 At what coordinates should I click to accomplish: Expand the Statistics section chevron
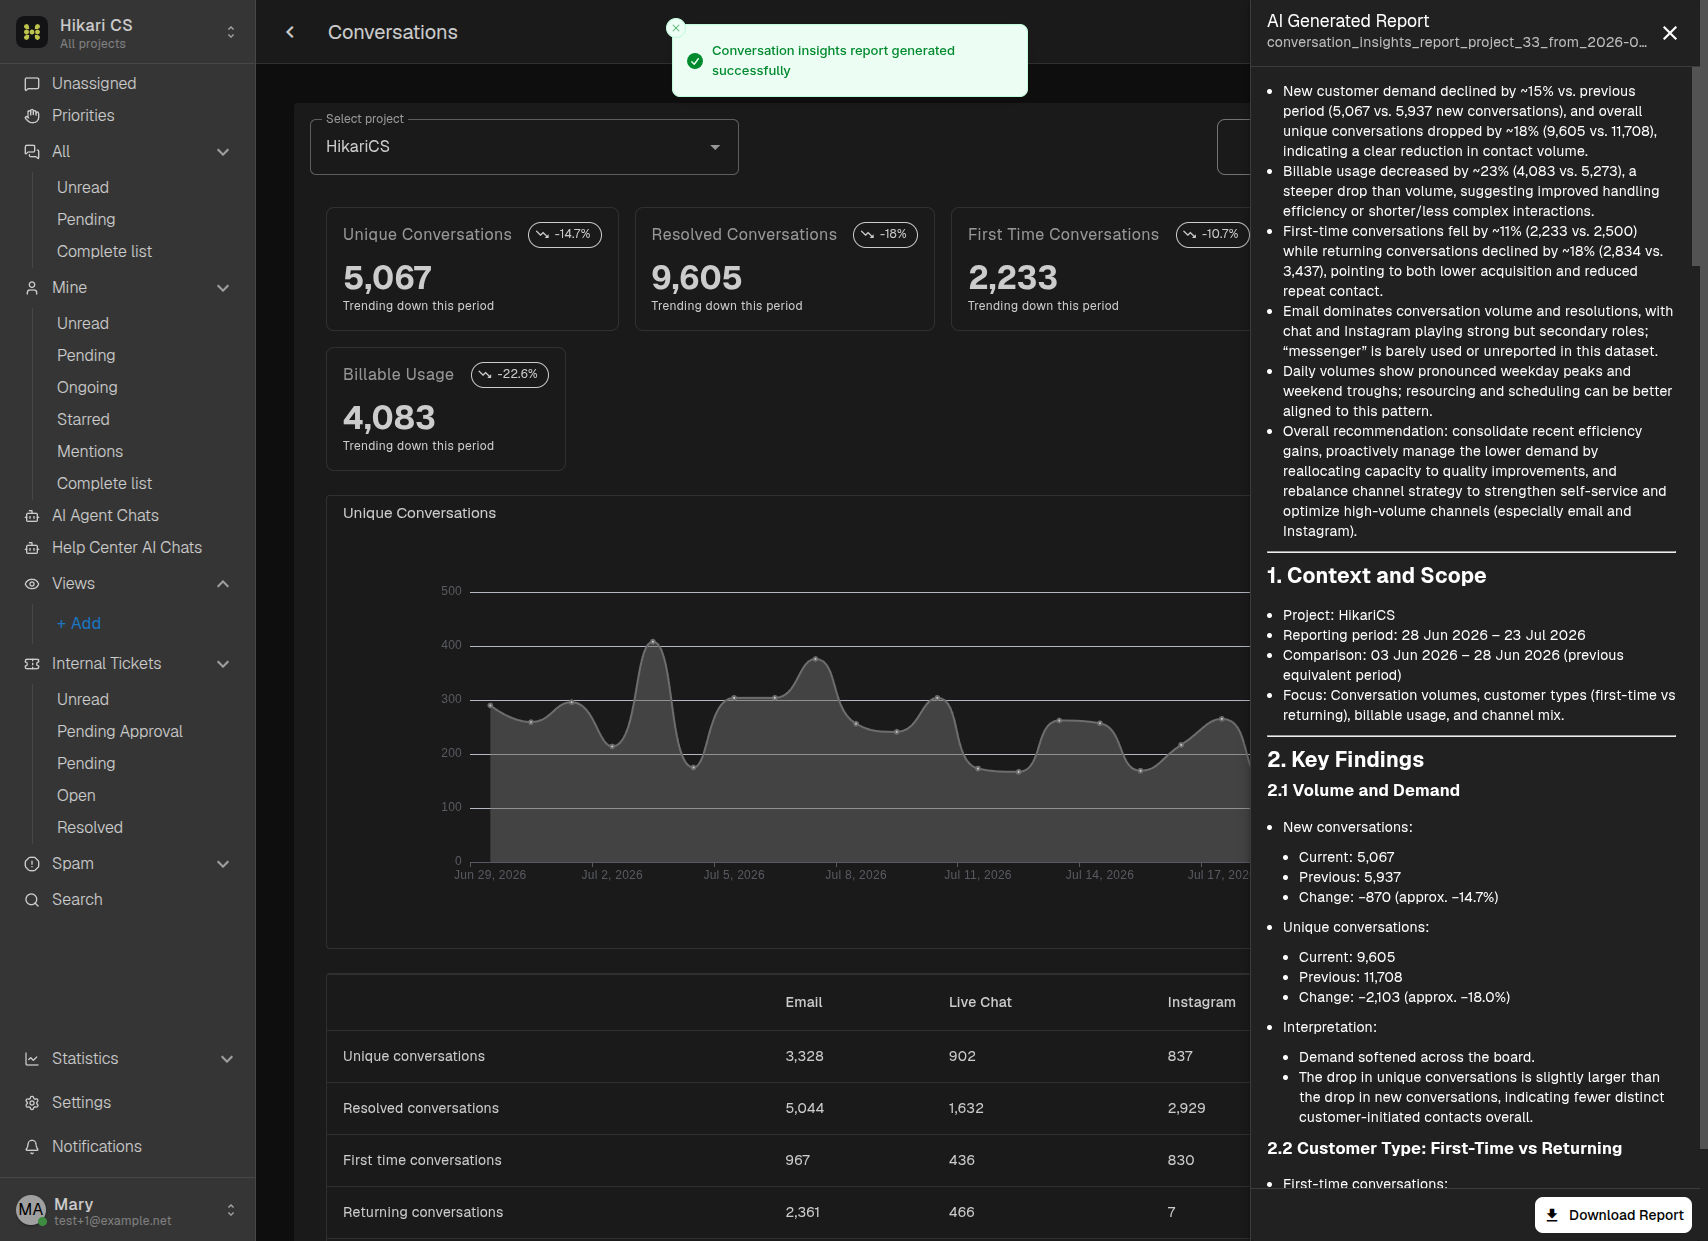227,1059
